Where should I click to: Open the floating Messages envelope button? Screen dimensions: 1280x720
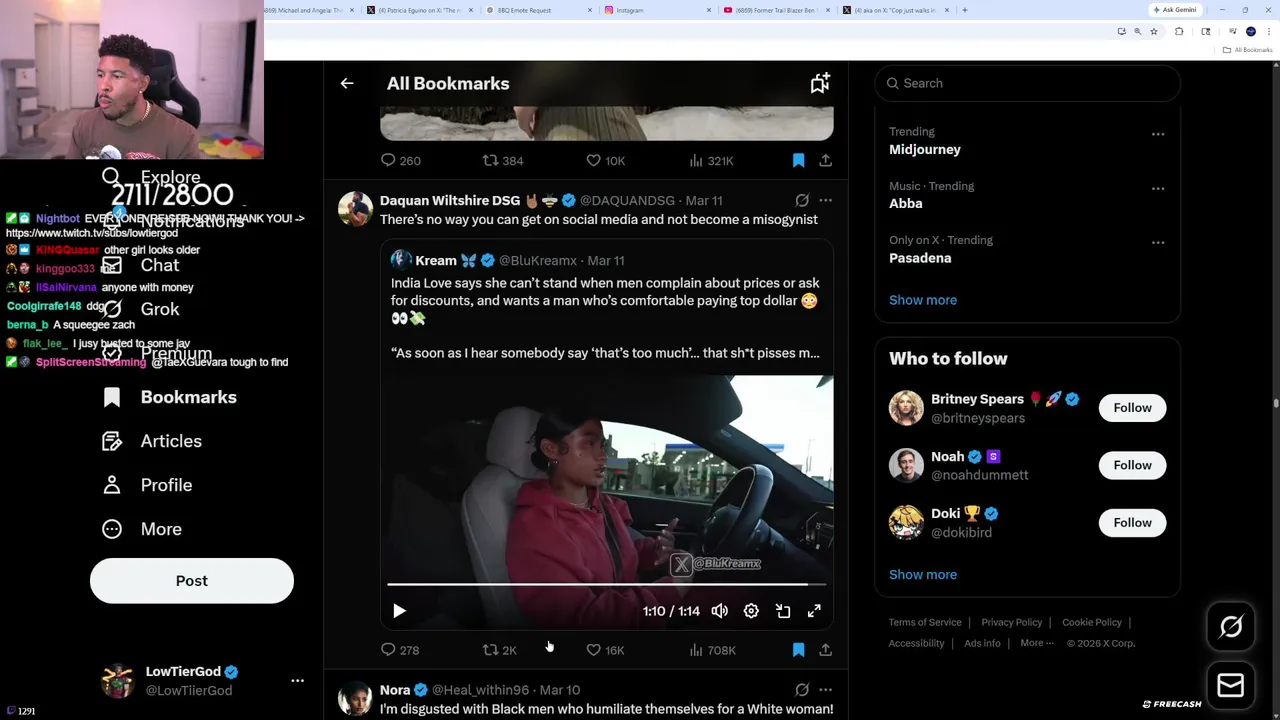[1231, 685]
